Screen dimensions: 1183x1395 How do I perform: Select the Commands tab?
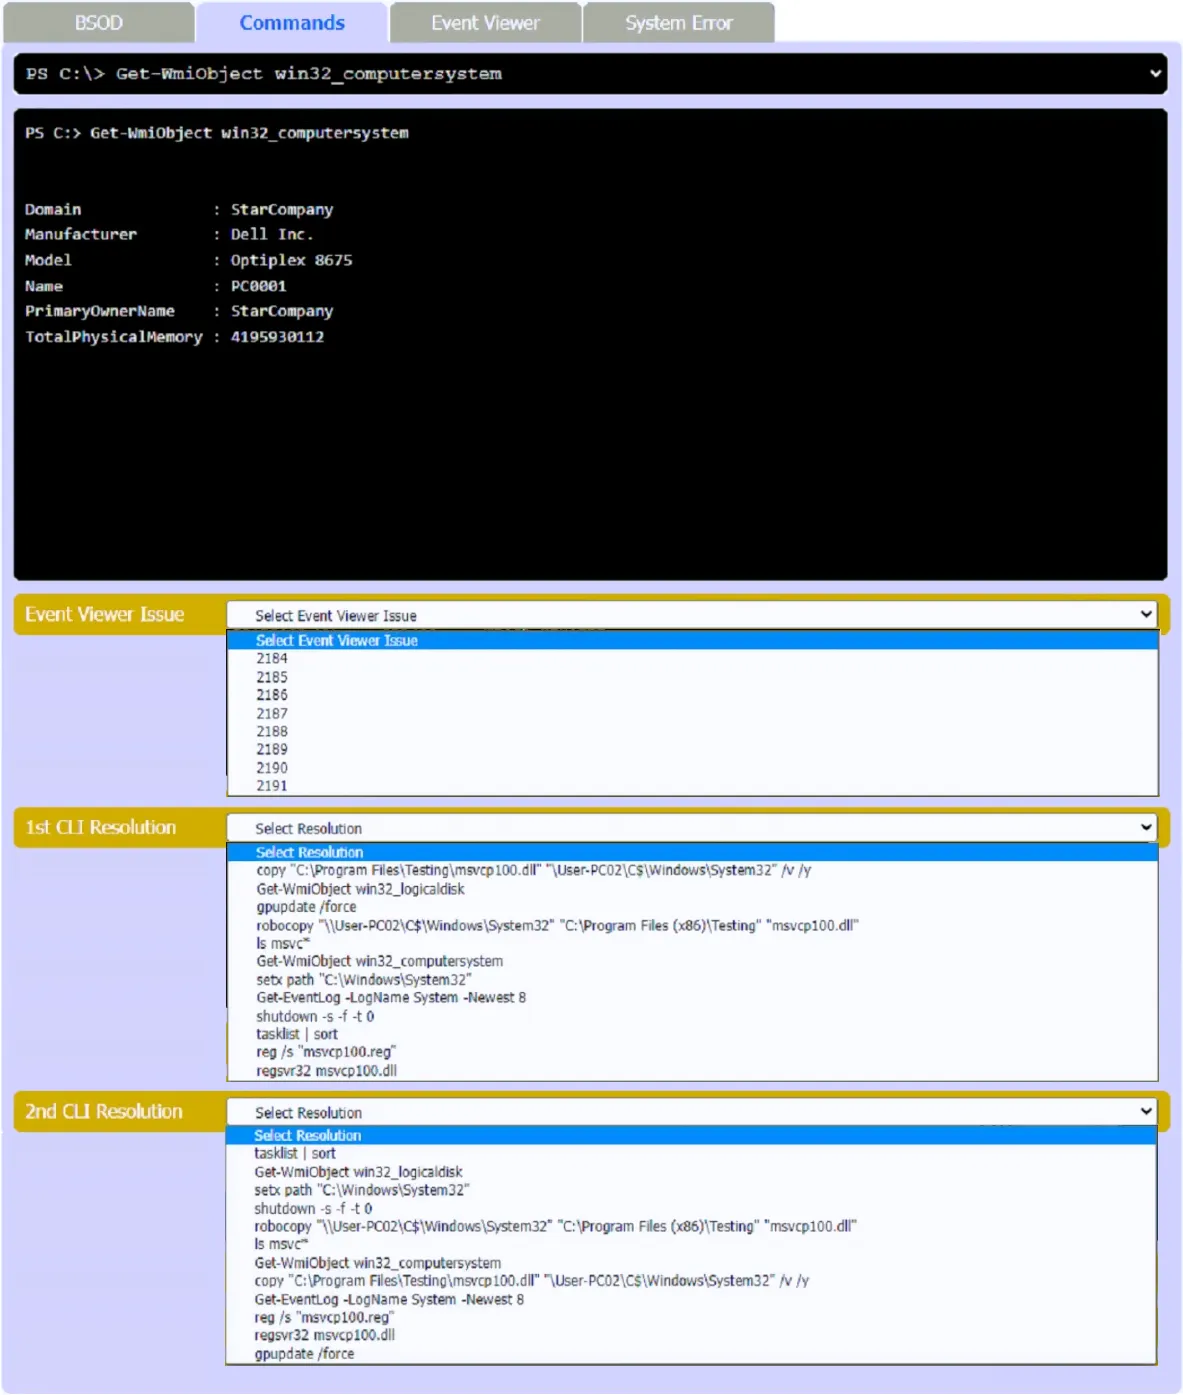point(292,23)
